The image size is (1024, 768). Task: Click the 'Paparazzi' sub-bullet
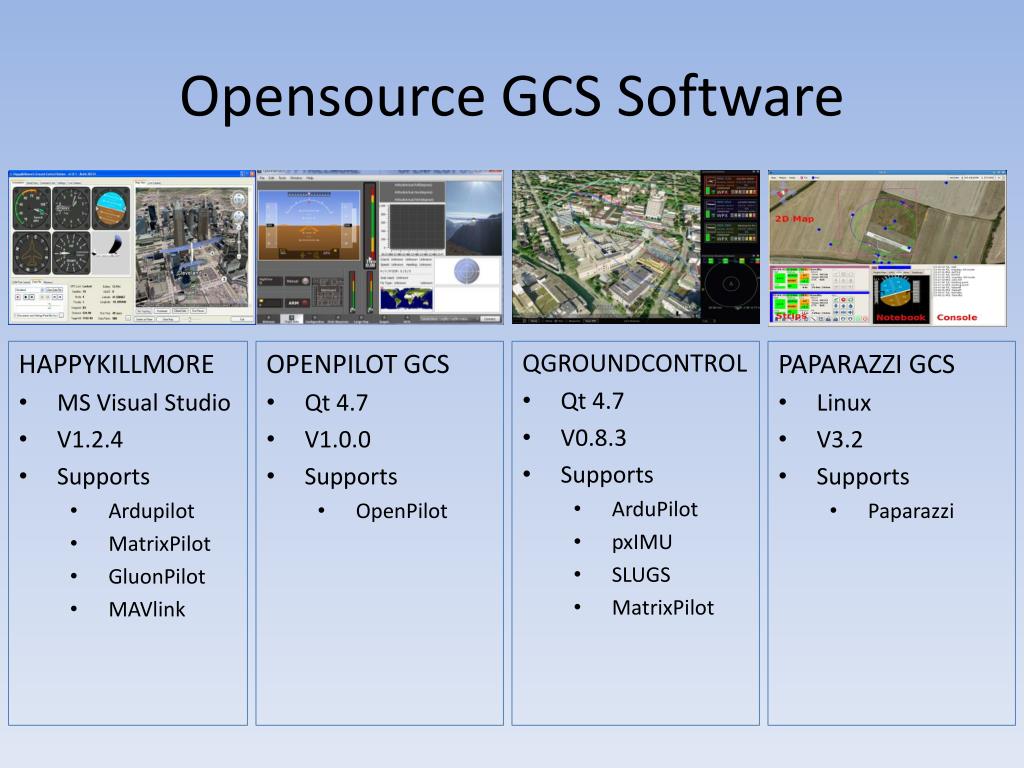(x=911, y=511)
